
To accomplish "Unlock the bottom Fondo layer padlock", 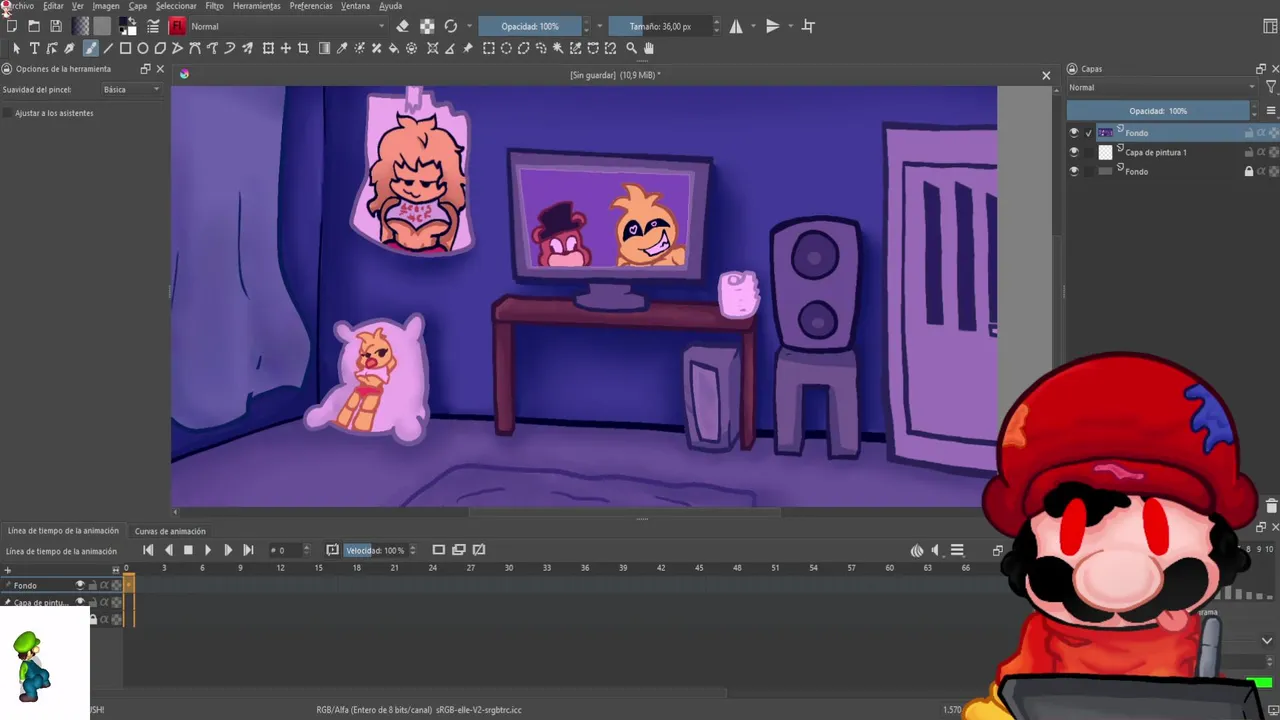I will coord(1249,171).
